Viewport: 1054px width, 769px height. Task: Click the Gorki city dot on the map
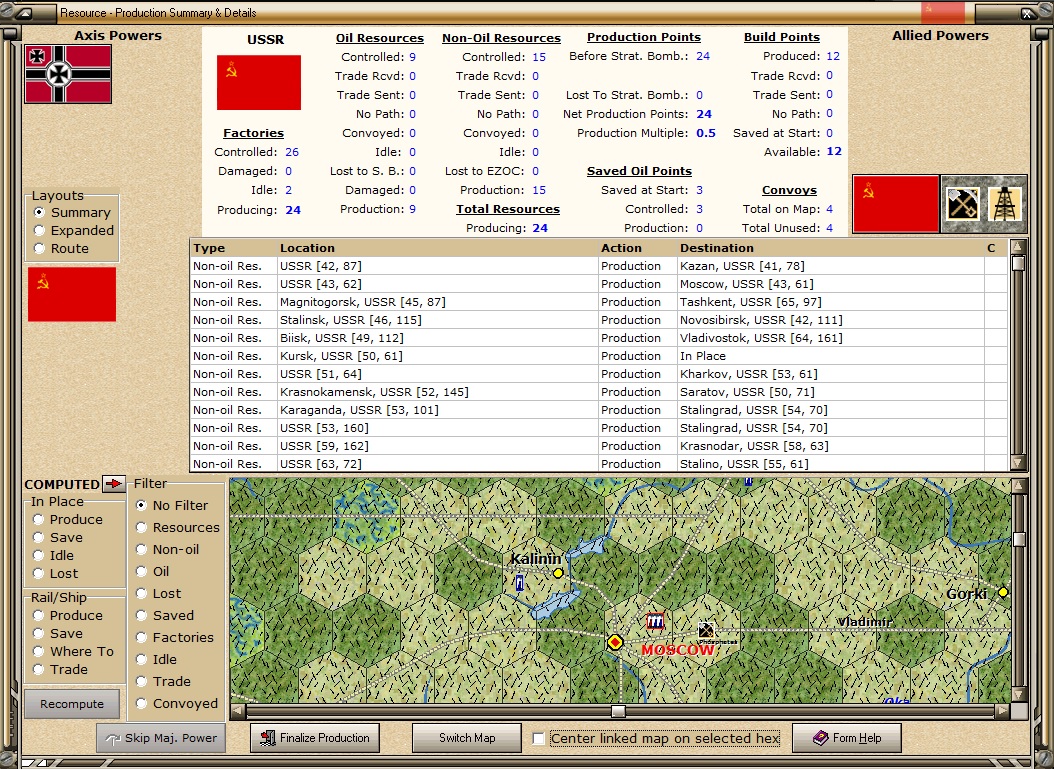coord(1003,592)
